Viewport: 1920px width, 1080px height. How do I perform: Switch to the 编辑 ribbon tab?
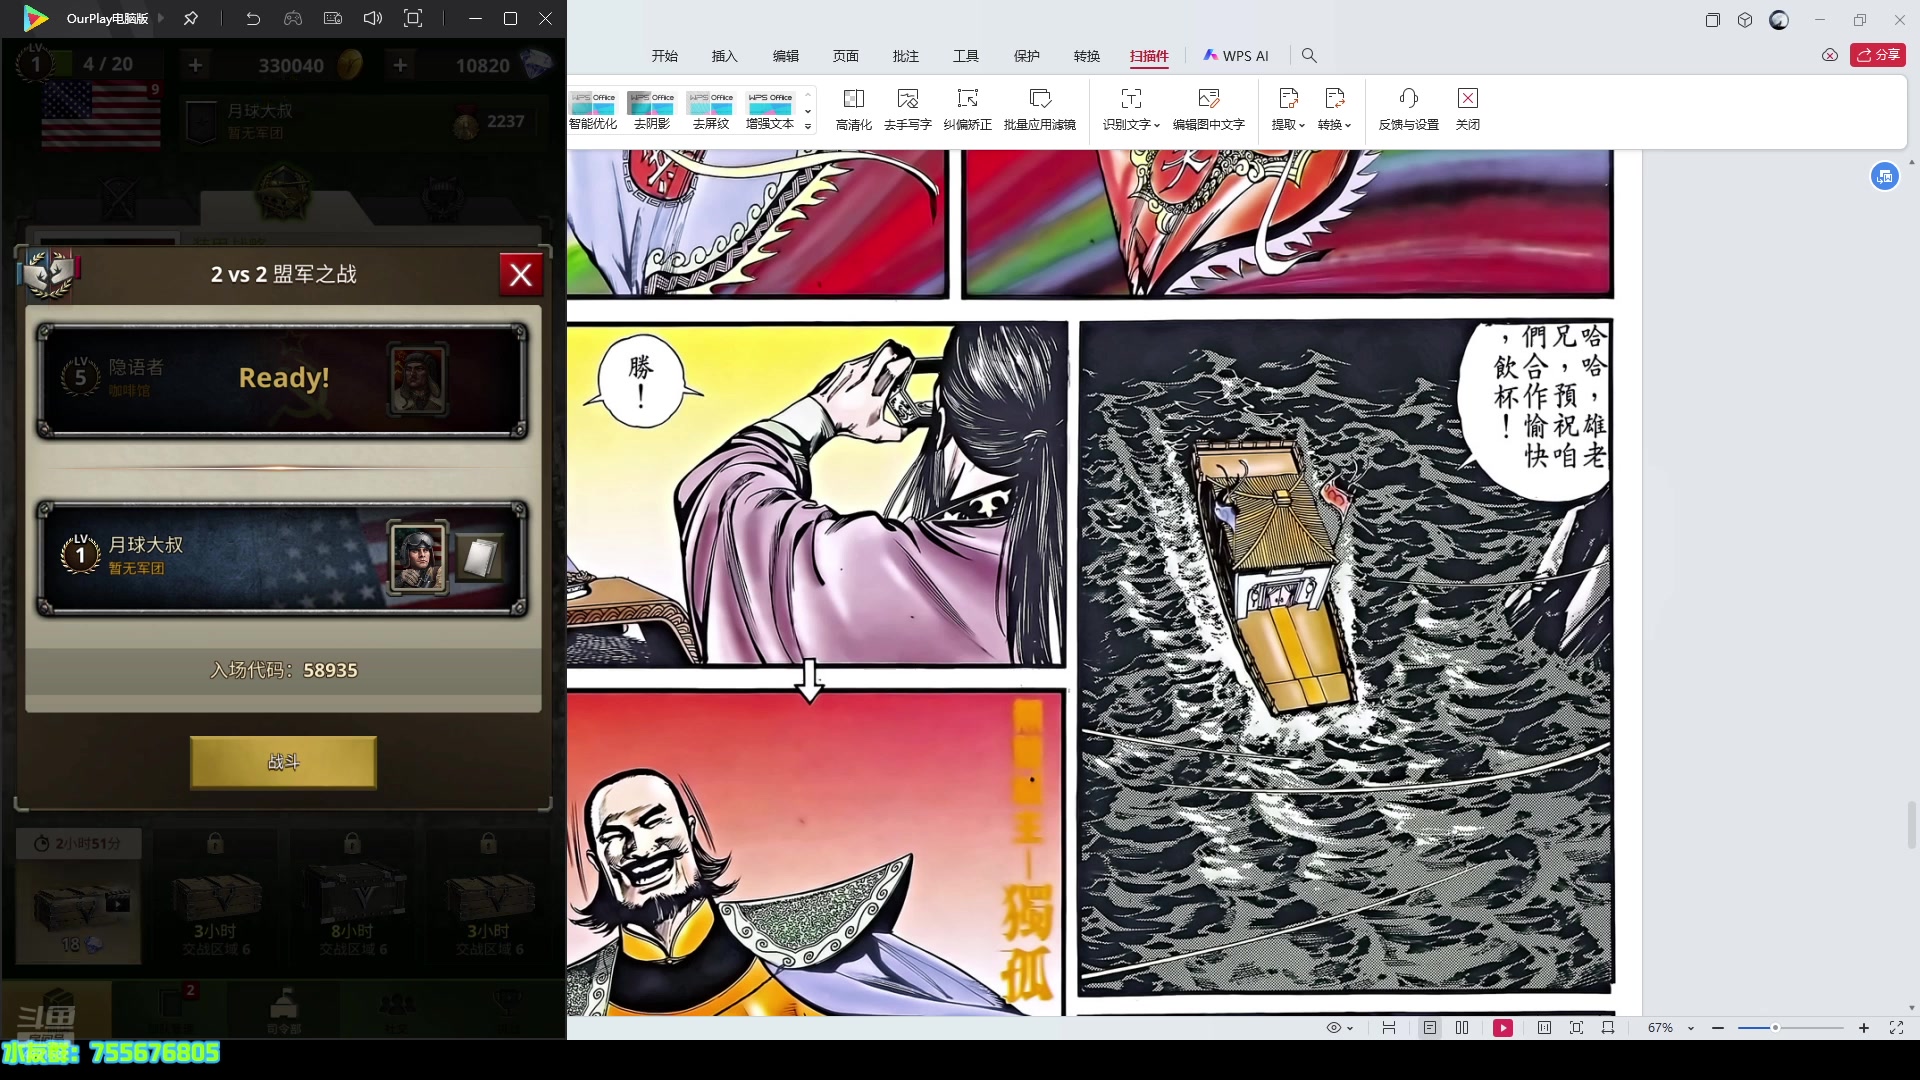786,56
